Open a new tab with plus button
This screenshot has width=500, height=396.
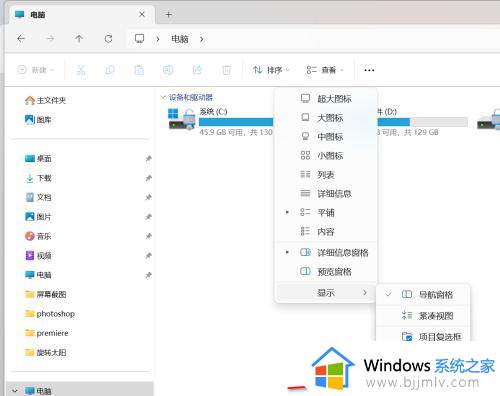169,15
